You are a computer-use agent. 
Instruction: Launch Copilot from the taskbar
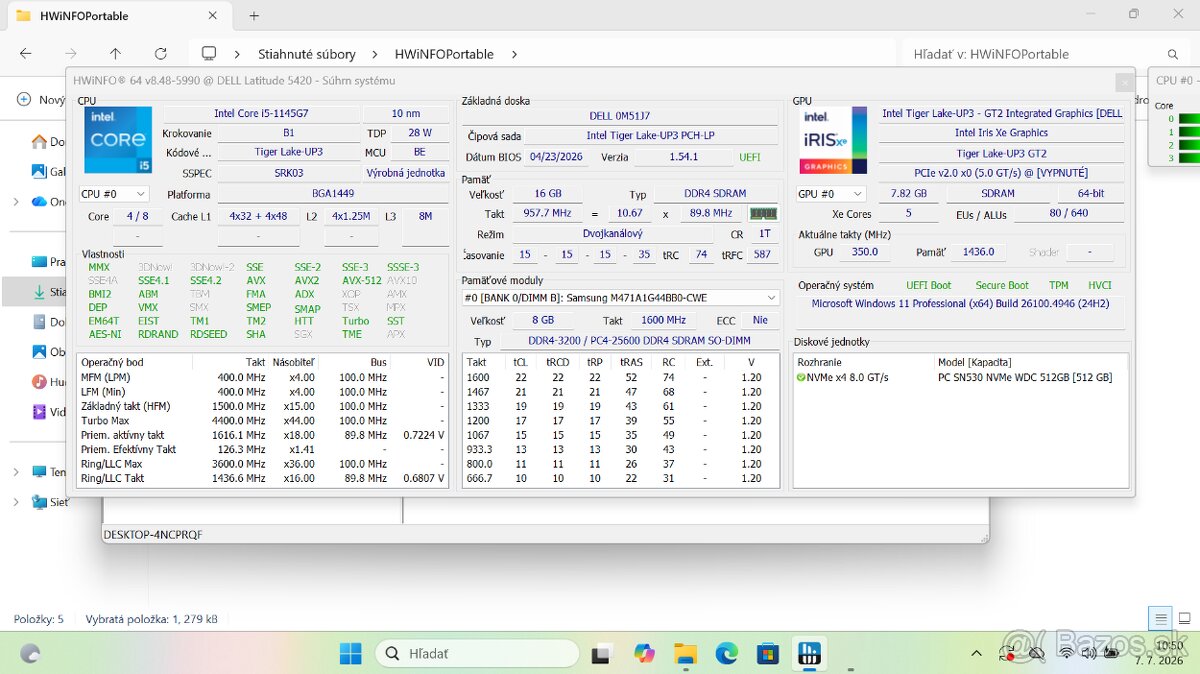[x=644, y=653]
